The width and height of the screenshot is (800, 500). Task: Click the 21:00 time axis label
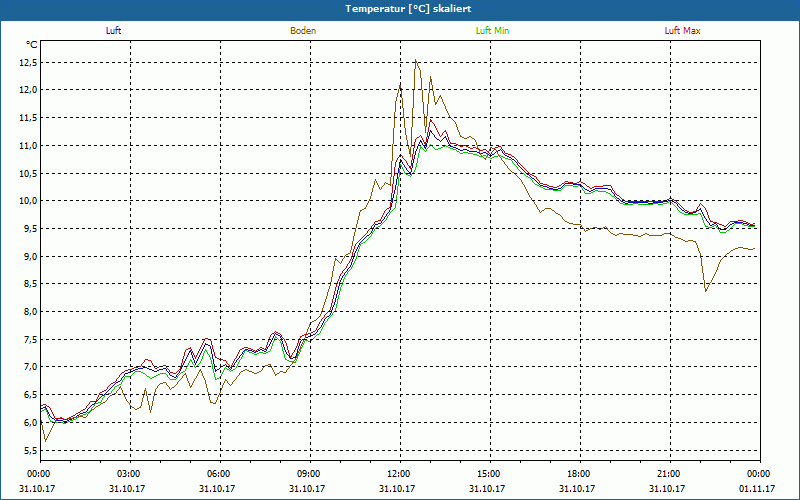coord(670,474)
